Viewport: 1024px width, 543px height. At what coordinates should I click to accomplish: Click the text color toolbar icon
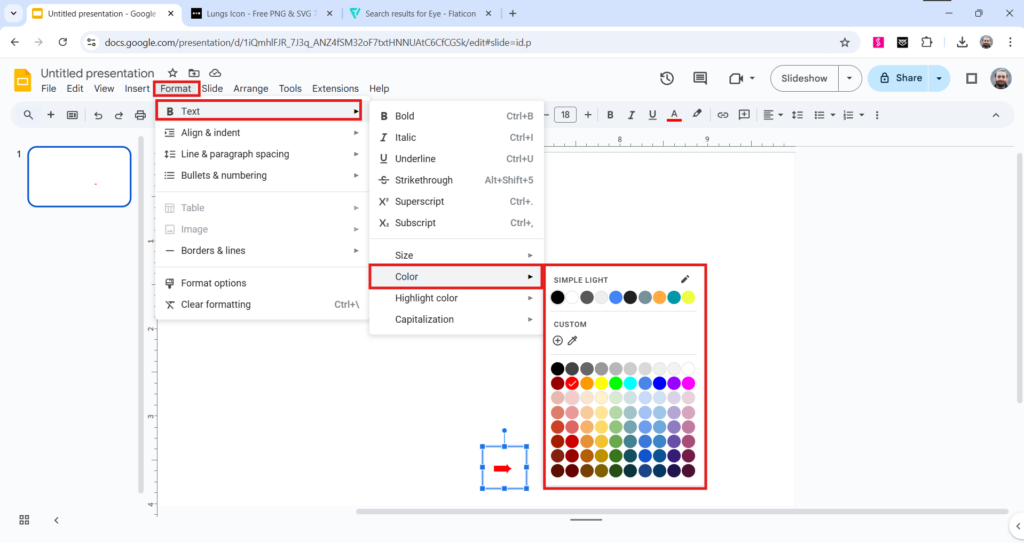tap(674, 115)
